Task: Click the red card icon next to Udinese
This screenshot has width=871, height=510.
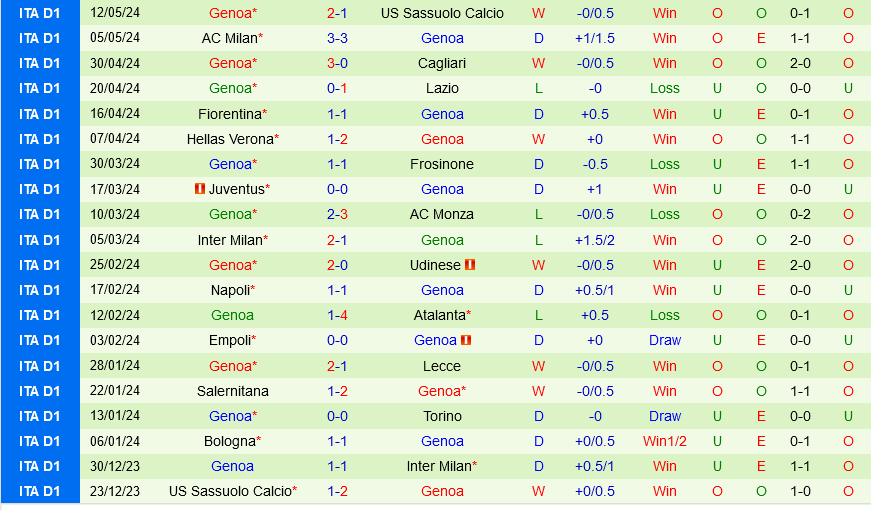Action: (470, 265)
